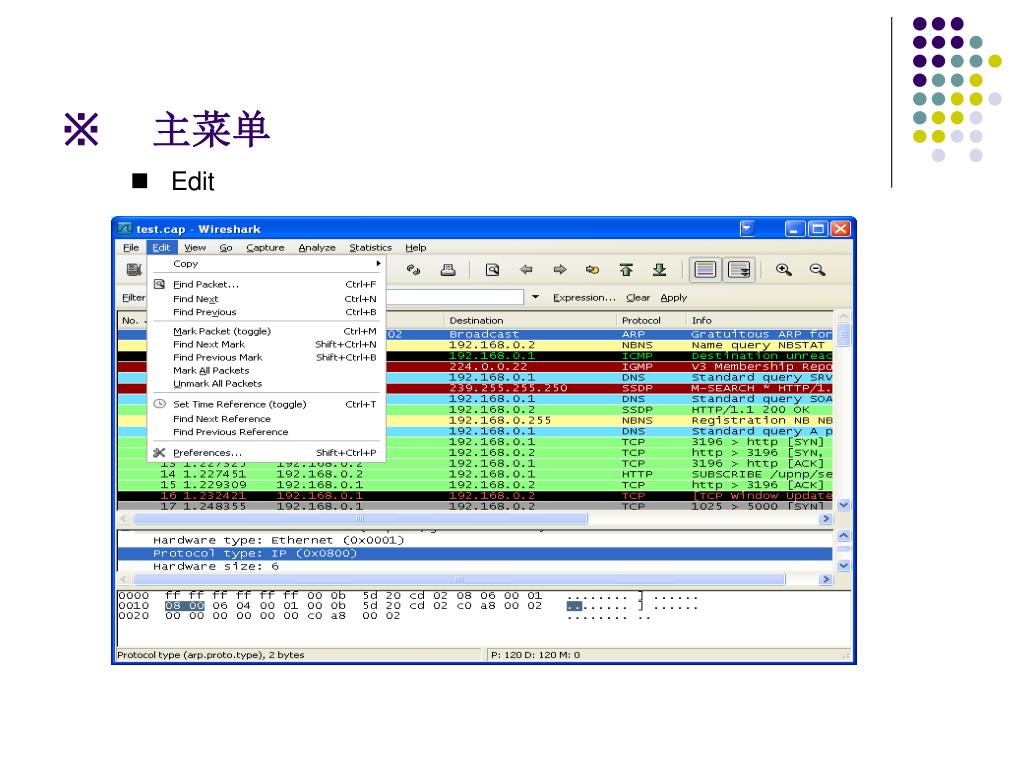Choose Unmark All Packets

coord(267,383)
